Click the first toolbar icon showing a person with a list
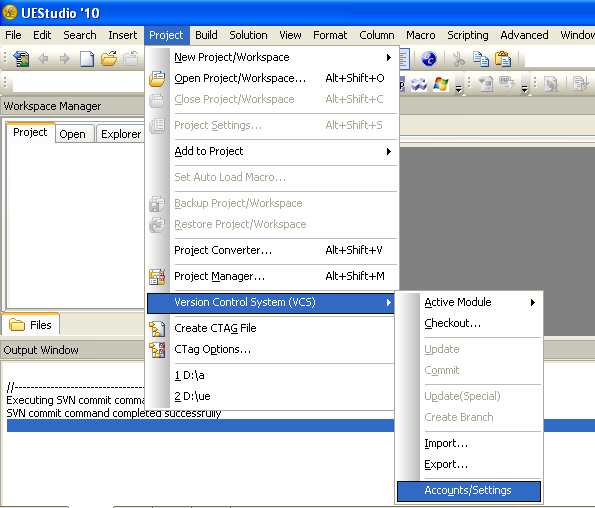 [22, 59]
